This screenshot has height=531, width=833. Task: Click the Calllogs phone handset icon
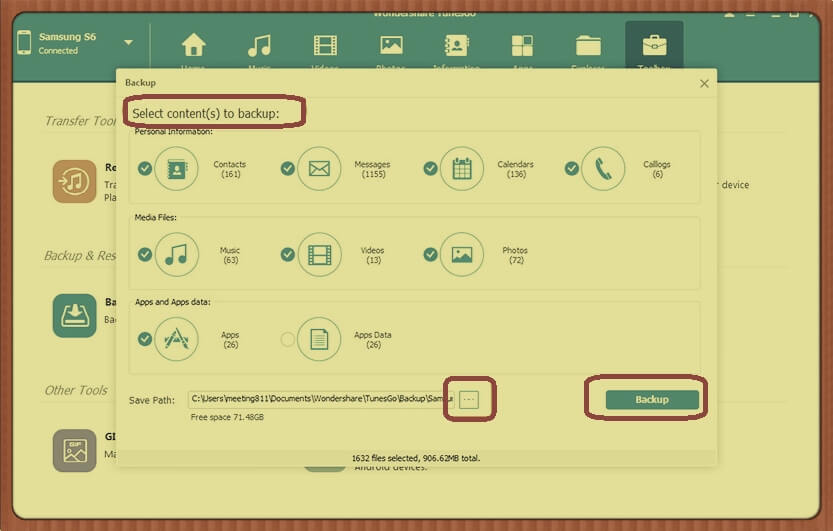603,169
